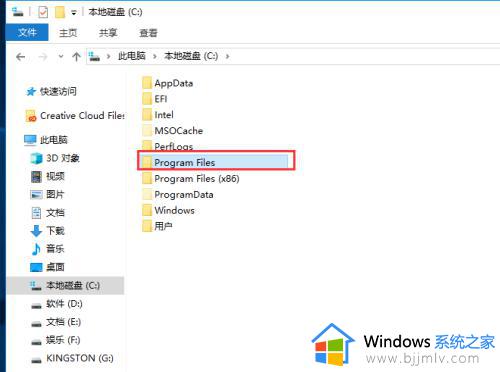Select the MSOCache folder name
The width and height of the screenshot is (500, 372).
tap(179, 131)
